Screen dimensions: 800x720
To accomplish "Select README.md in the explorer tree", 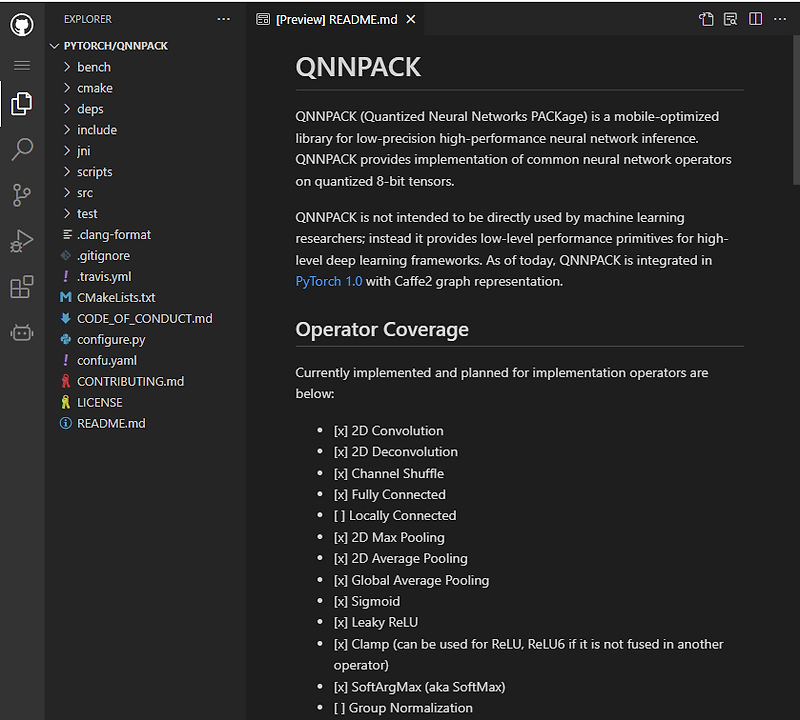I will 111,424.
